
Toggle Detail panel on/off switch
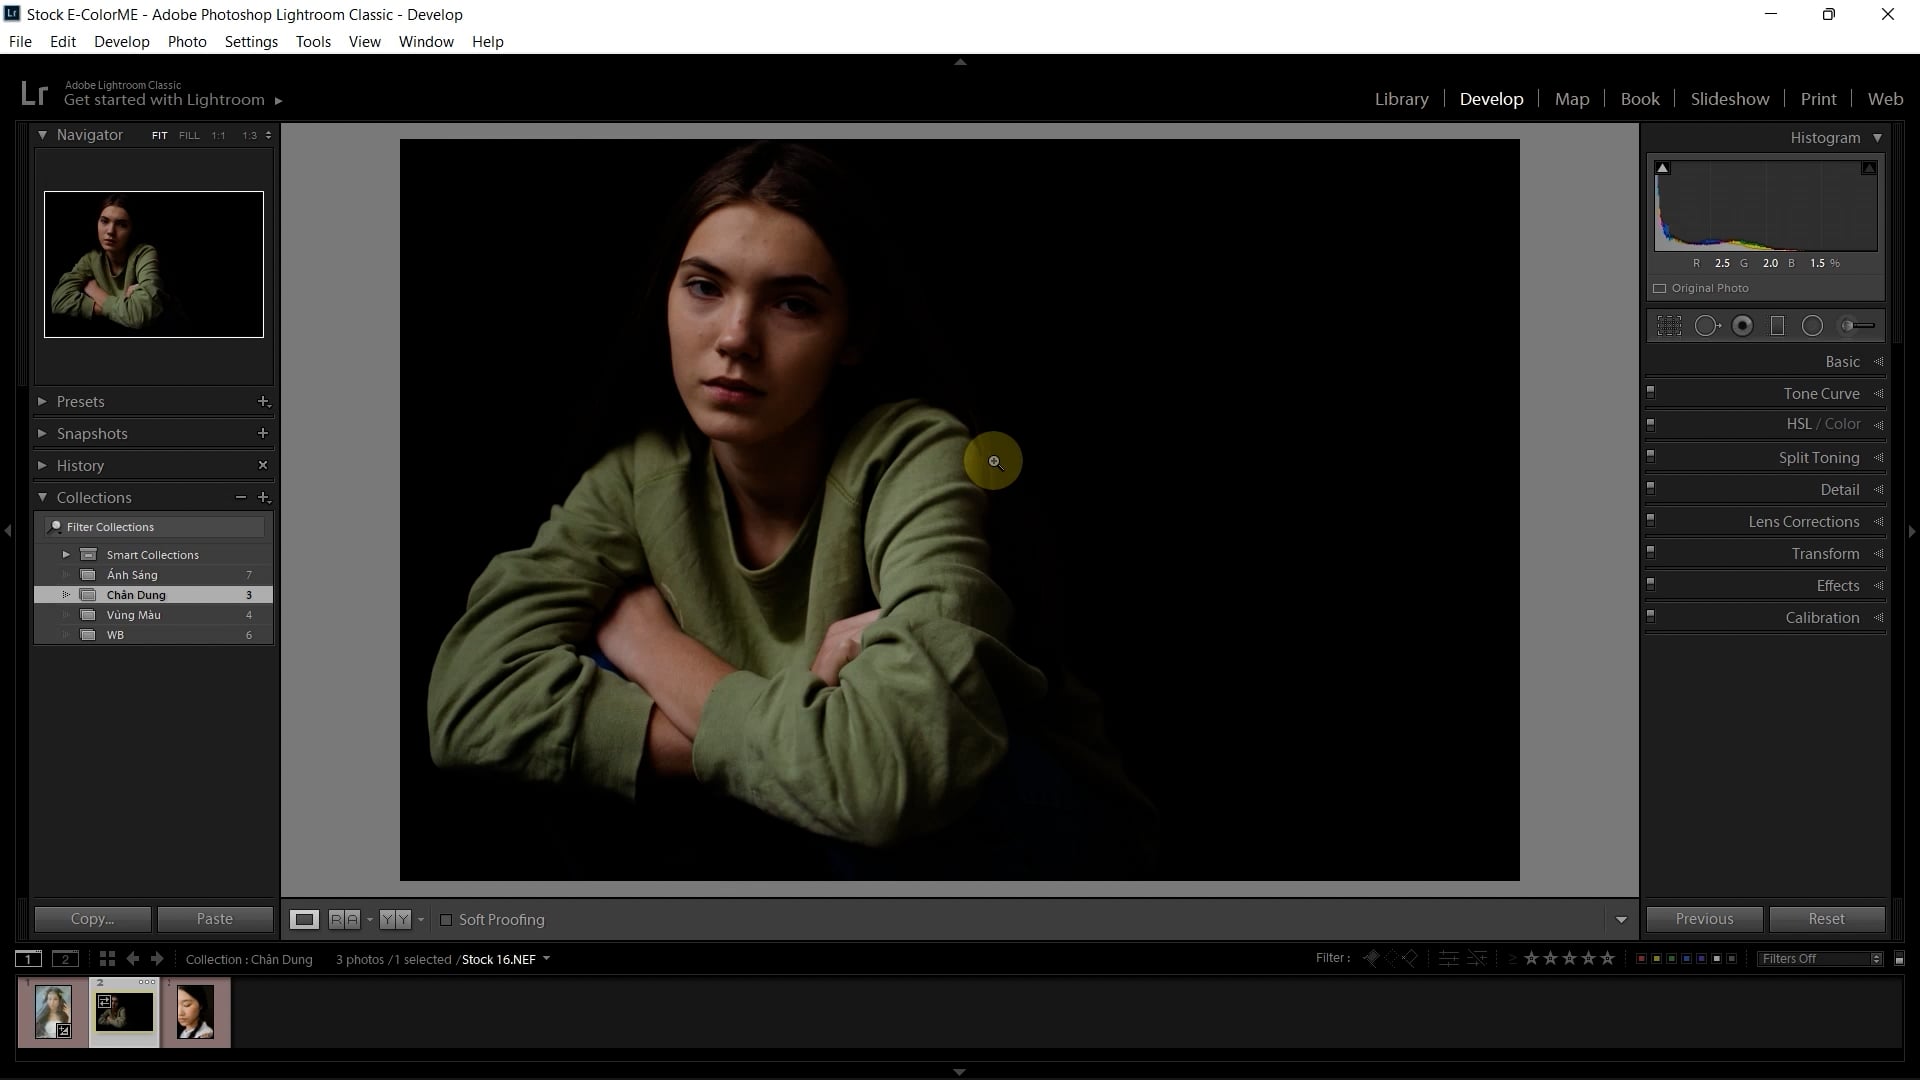(x=1650, y=489)
